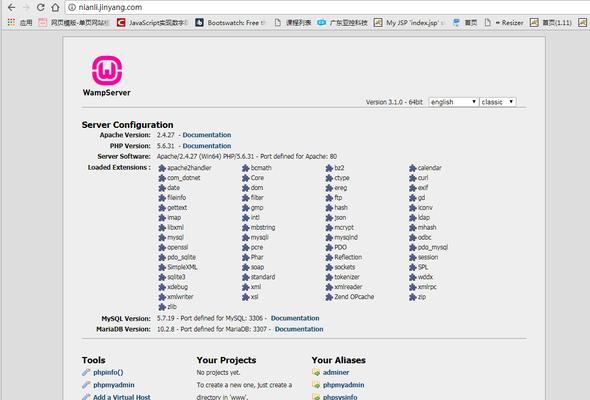Open MariaDB Version Documentation link
Image resolution: width=590 pixels, height=400 pixels.
pos(299,329)
